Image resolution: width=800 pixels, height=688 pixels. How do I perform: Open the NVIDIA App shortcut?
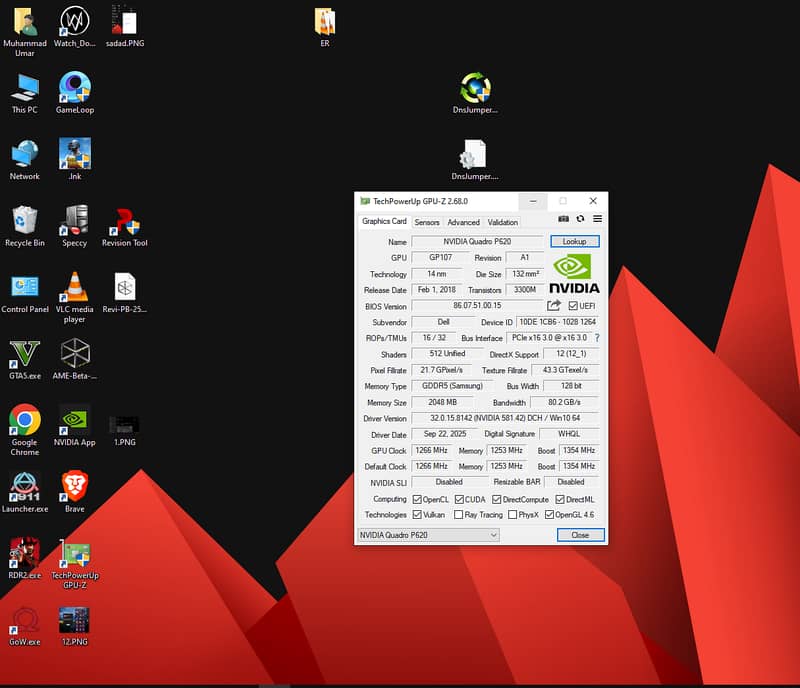pyautogui.click(x=73, y=420)
